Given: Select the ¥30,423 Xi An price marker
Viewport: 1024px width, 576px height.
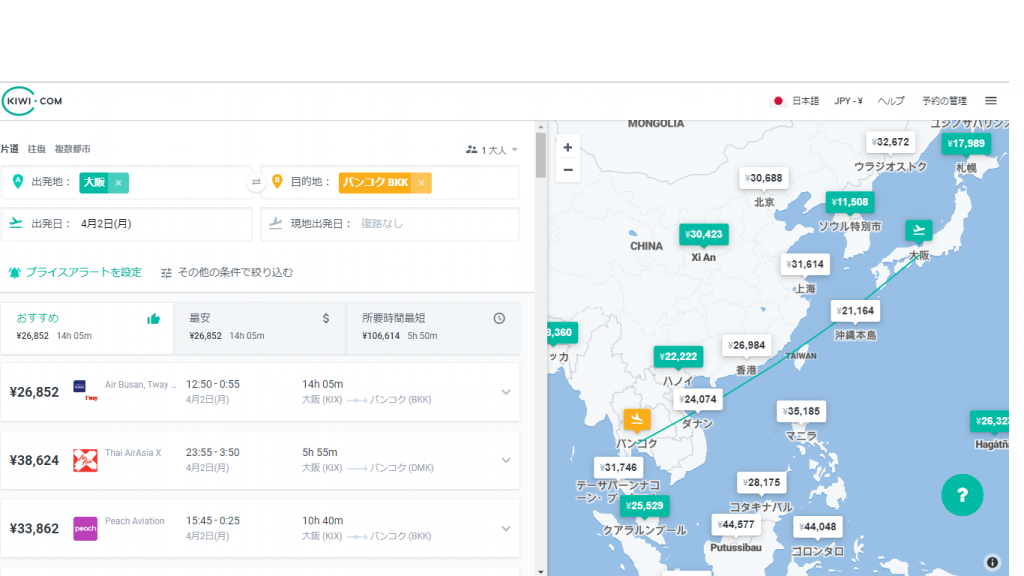Looking at the screenshot, I should tap(704, 234).
